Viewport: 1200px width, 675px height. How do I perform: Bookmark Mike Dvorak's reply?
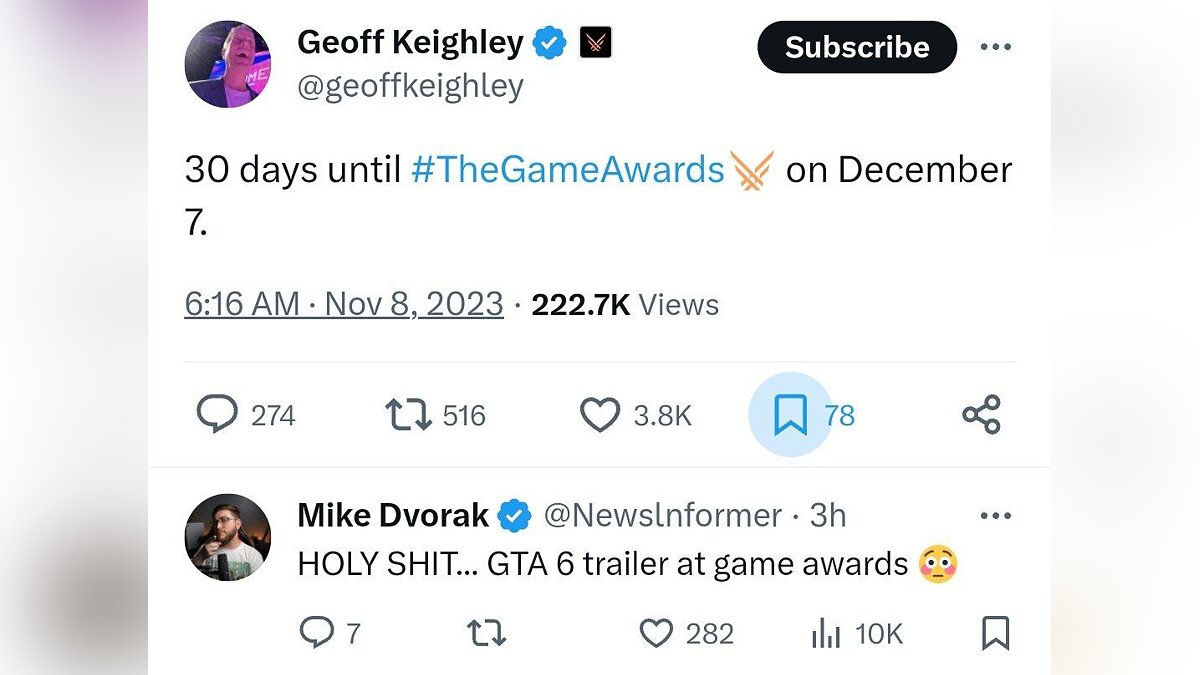point(995,633)
